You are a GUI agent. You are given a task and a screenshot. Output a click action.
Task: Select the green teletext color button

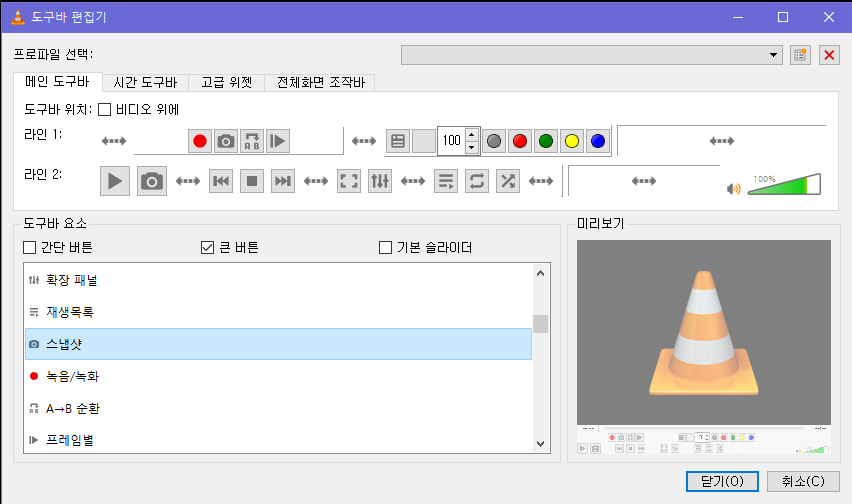click(x=546, y=141)
